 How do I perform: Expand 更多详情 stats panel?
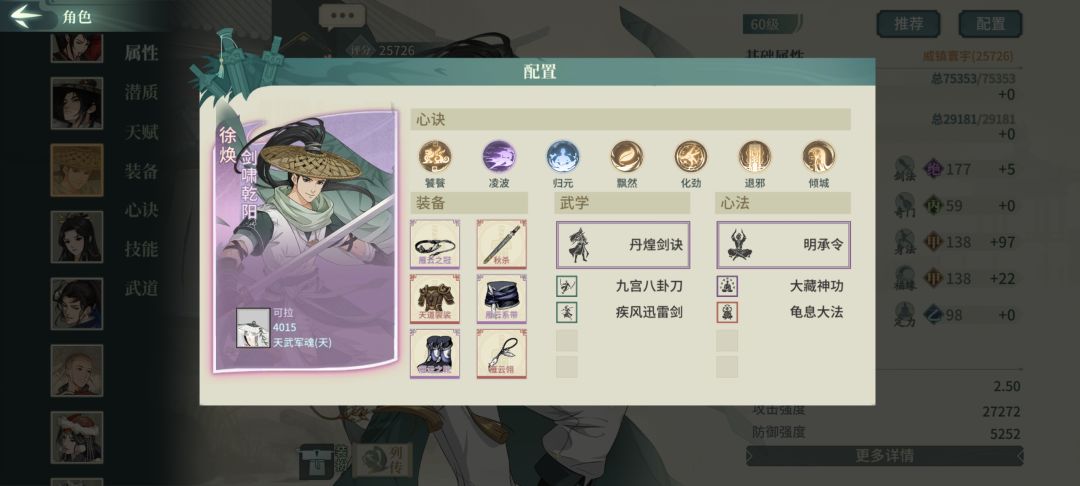click(x=884, y=456)
